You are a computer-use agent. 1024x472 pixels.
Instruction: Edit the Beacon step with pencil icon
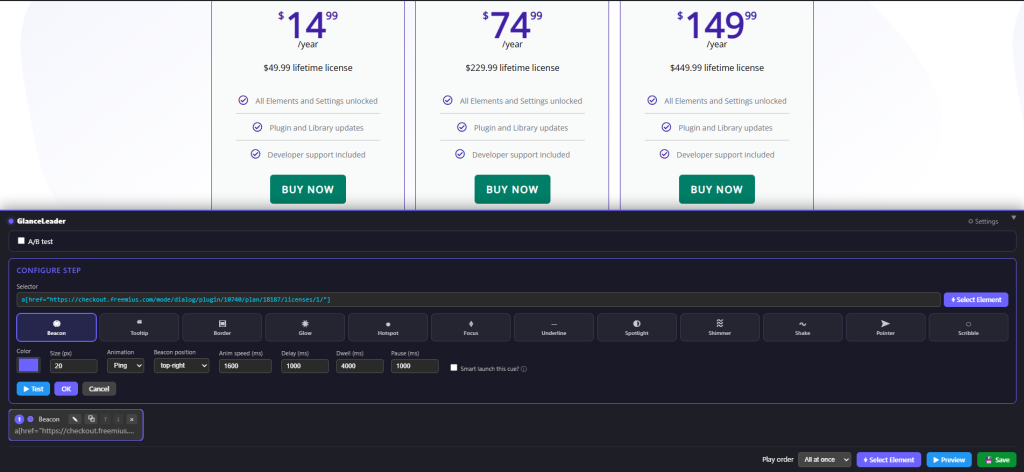[75, 419]
